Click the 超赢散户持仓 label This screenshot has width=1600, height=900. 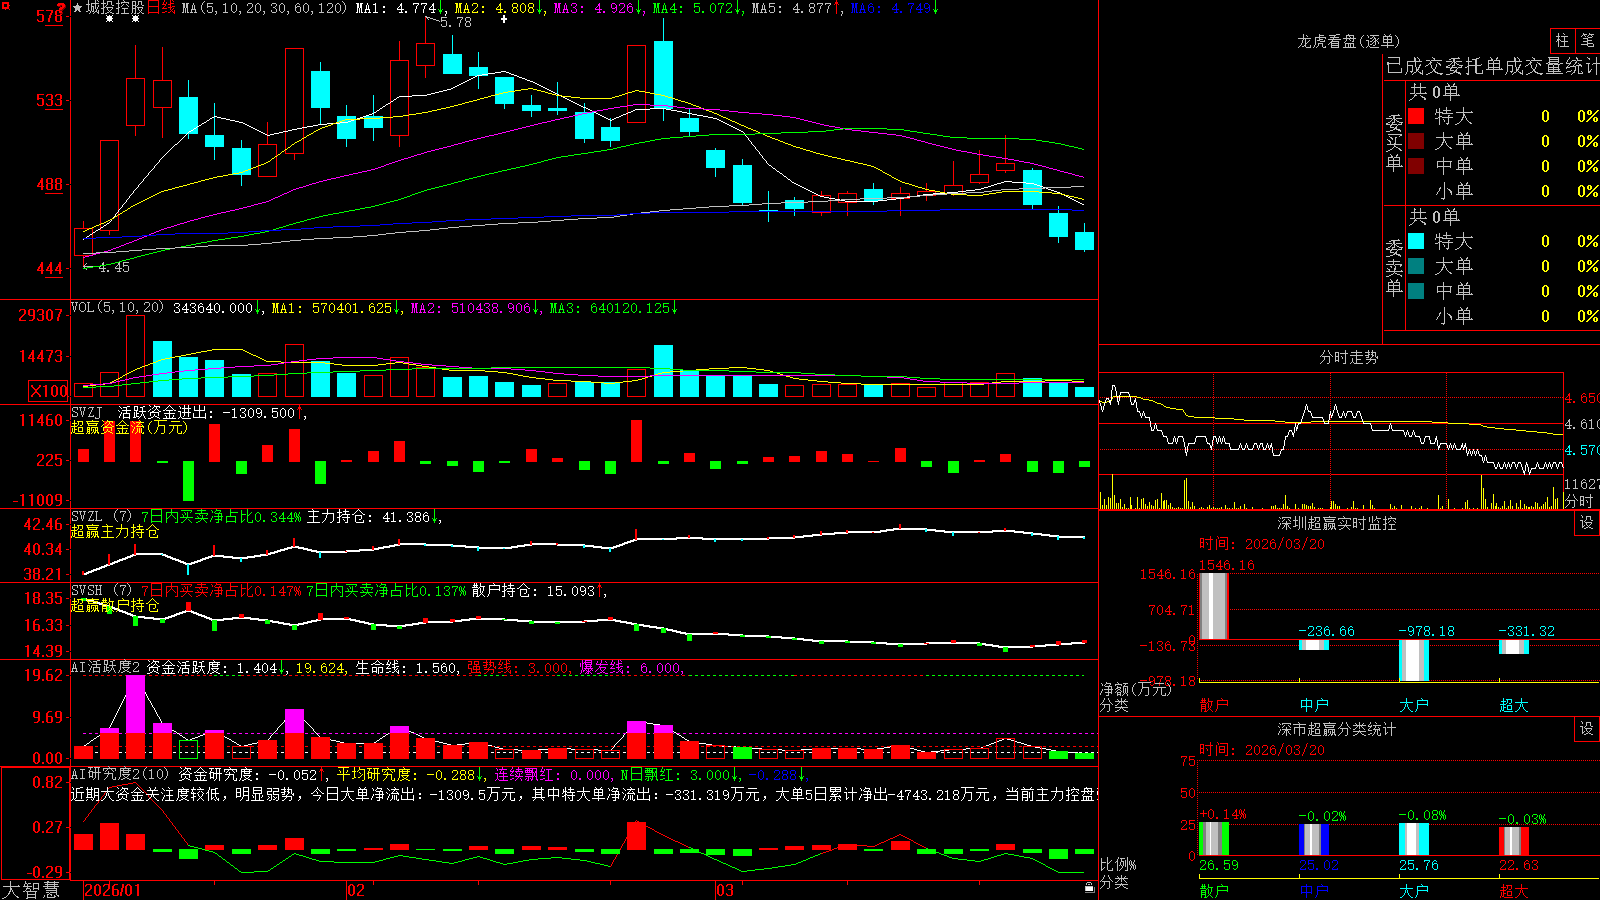click(115, 605)
